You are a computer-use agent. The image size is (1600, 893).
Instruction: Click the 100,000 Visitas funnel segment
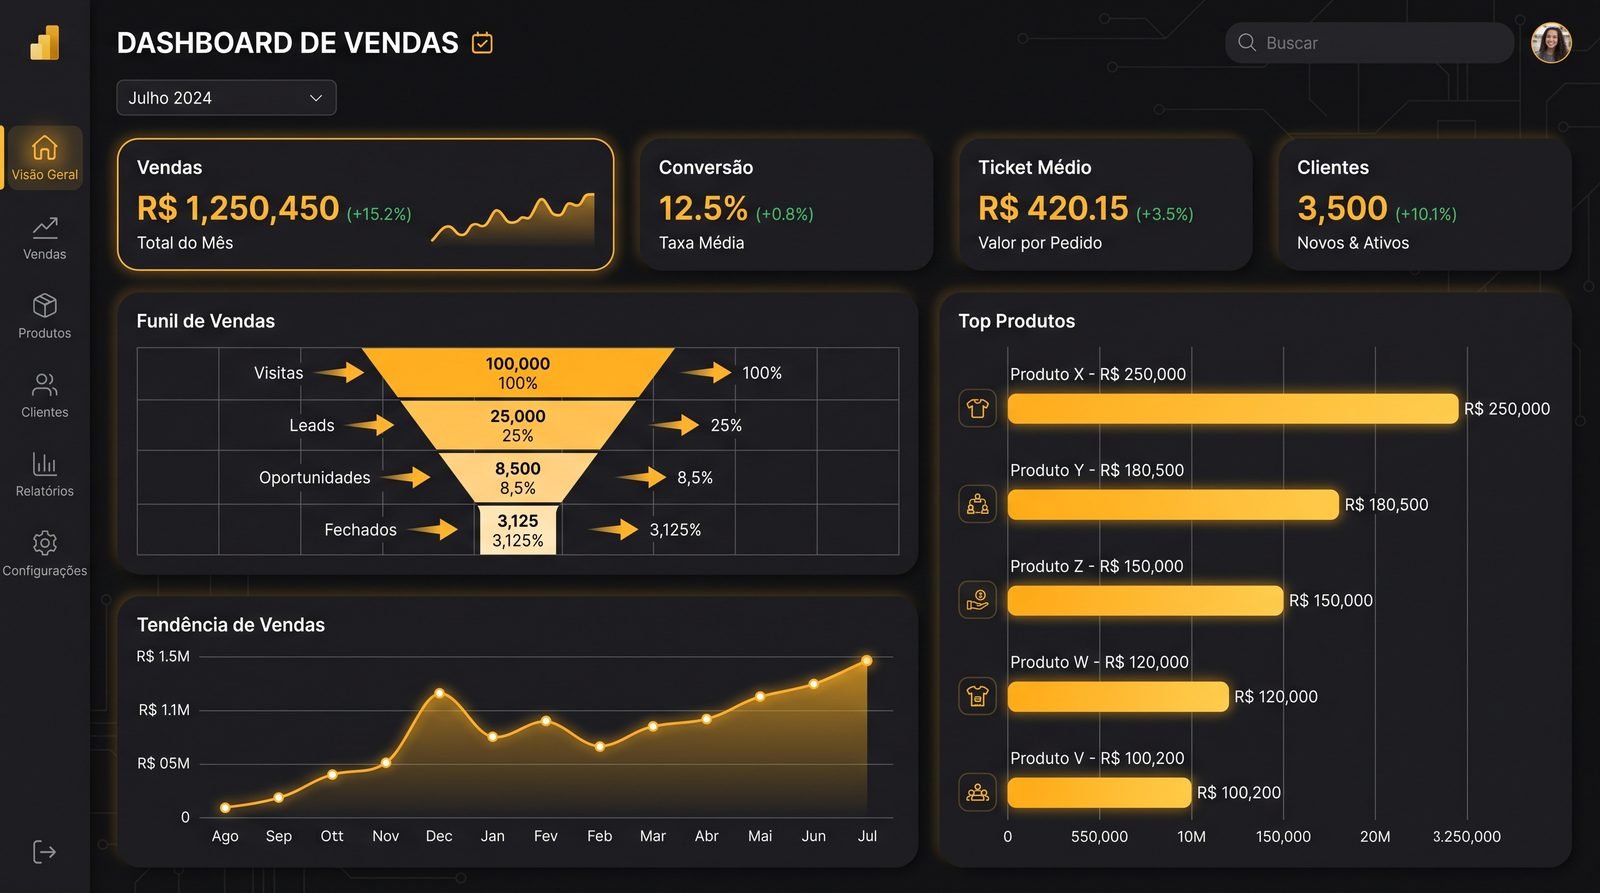(518, 373)
